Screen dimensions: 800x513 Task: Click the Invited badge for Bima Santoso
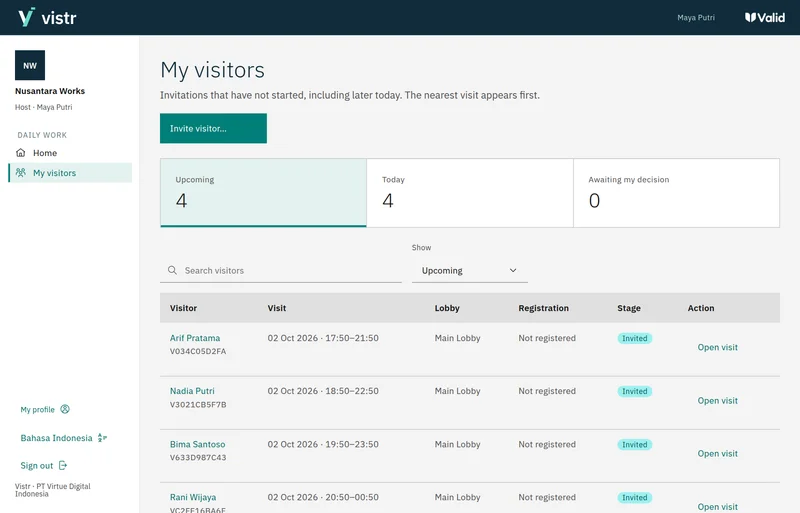coord(635,445)
